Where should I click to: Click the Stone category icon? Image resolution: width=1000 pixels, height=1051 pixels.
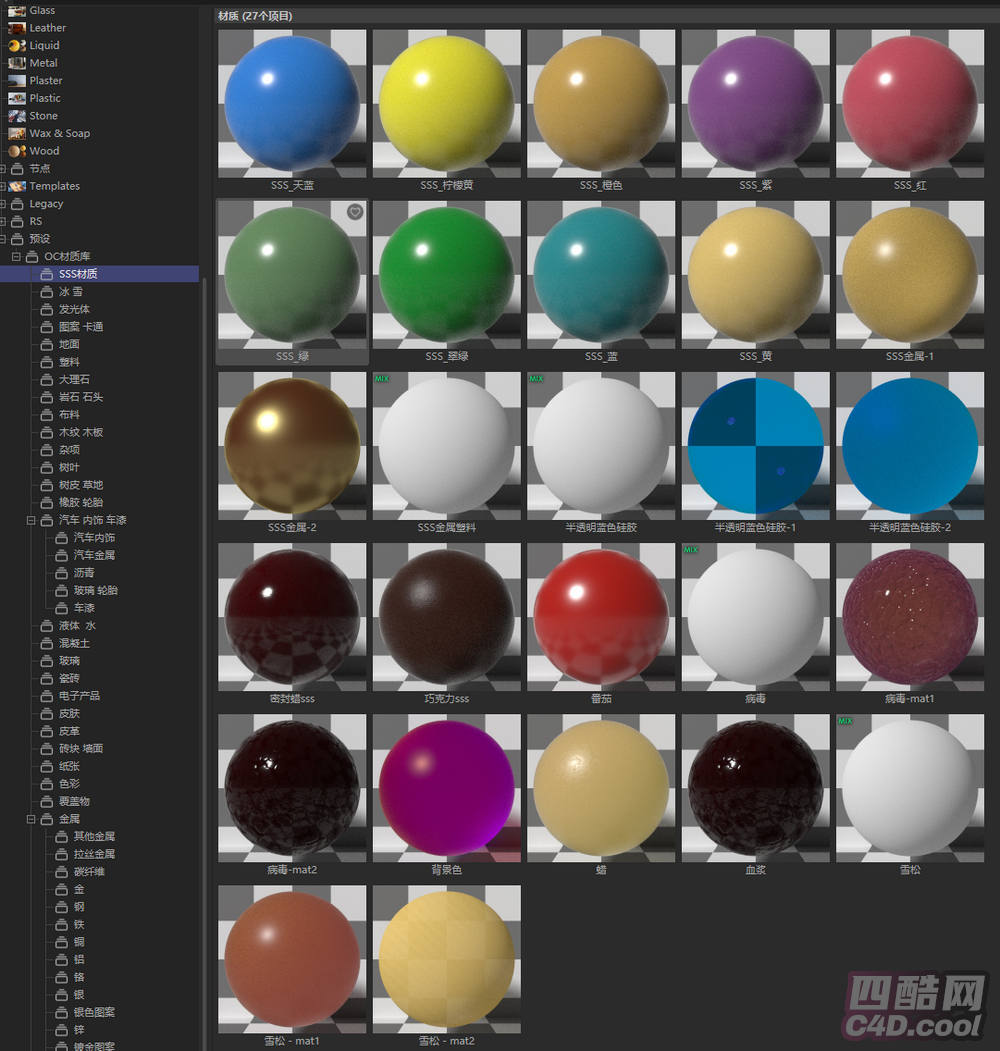pyautogui.click(x=16, y=116)
